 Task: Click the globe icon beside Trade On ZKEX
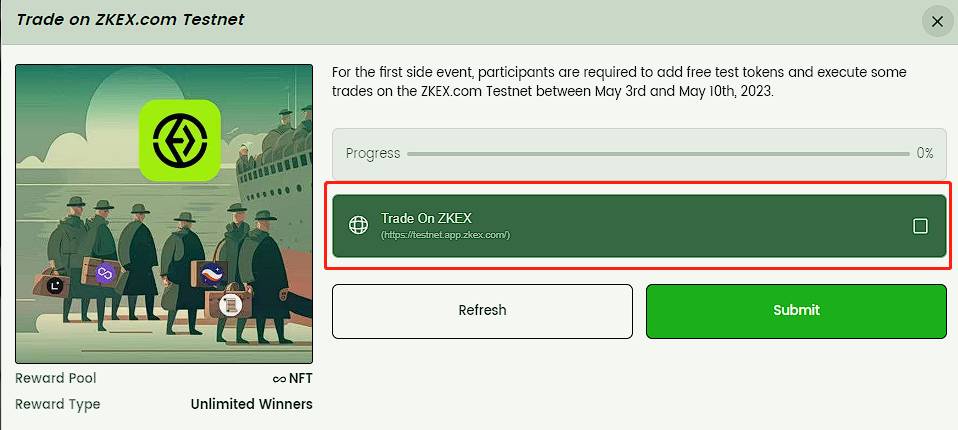[358, 225]
